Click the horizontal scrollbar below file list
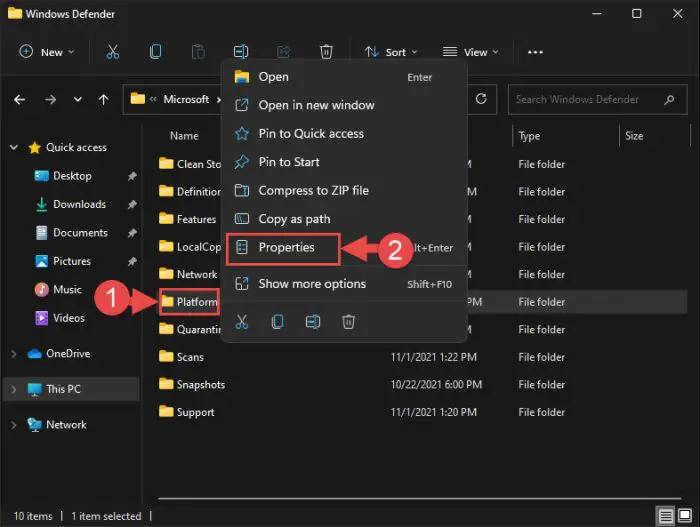The width and height of the screenshot is (700, 527). (x=419, y=498)
